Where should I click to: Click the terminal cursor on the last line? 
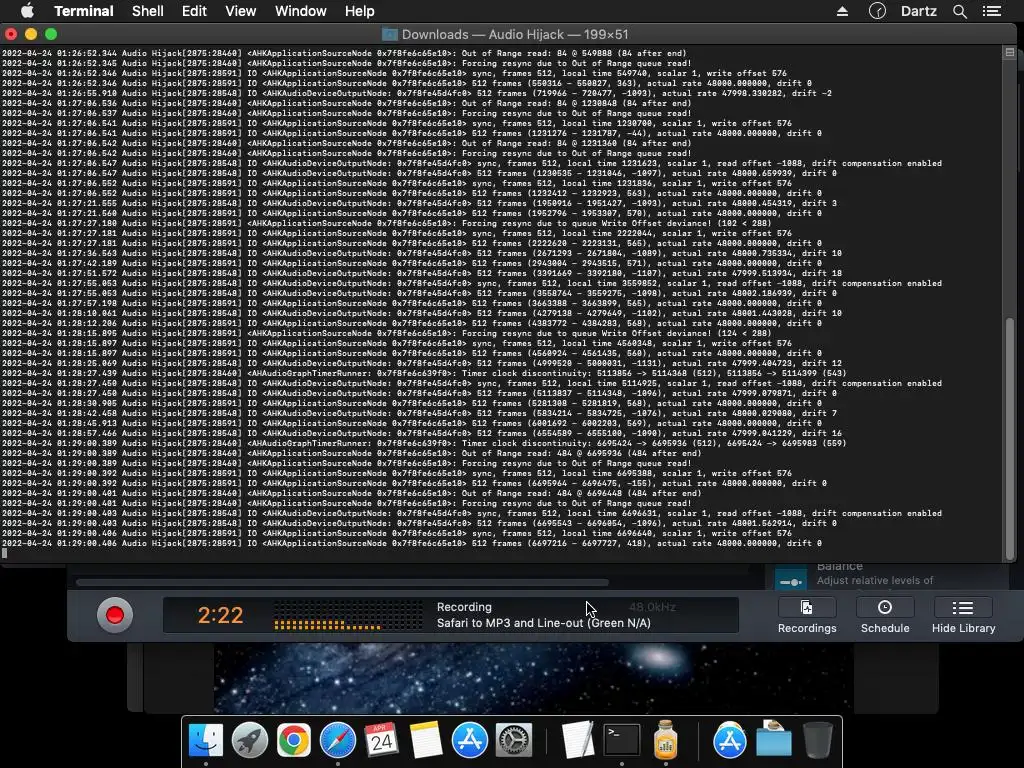coord(5,553)
